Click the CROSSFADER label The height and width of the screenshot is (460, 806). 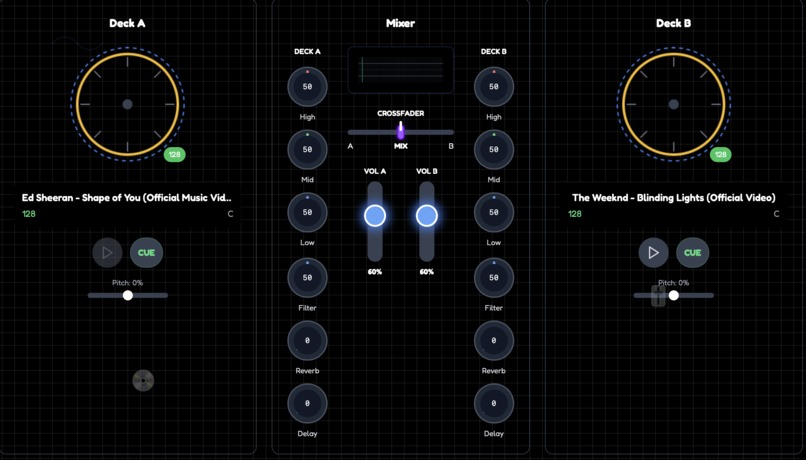[400, 113]
